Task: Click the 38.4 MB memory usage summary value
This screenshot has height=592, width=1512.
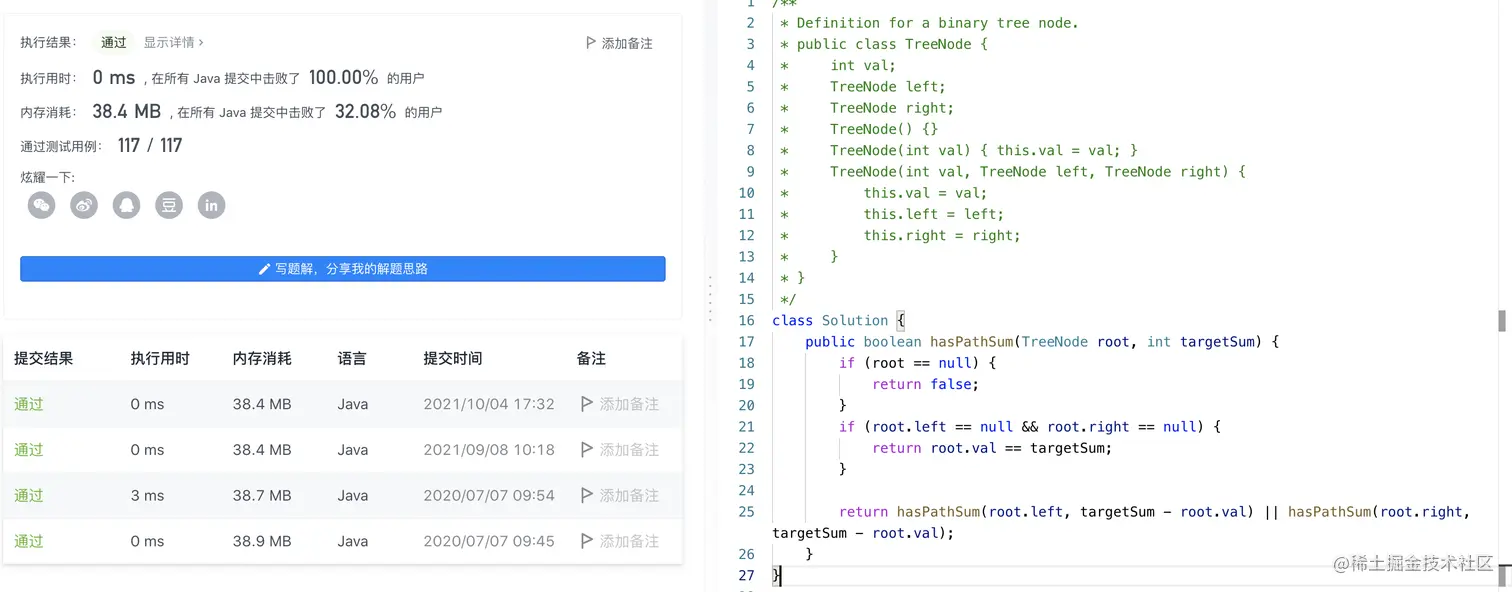Action: (127, 111)
